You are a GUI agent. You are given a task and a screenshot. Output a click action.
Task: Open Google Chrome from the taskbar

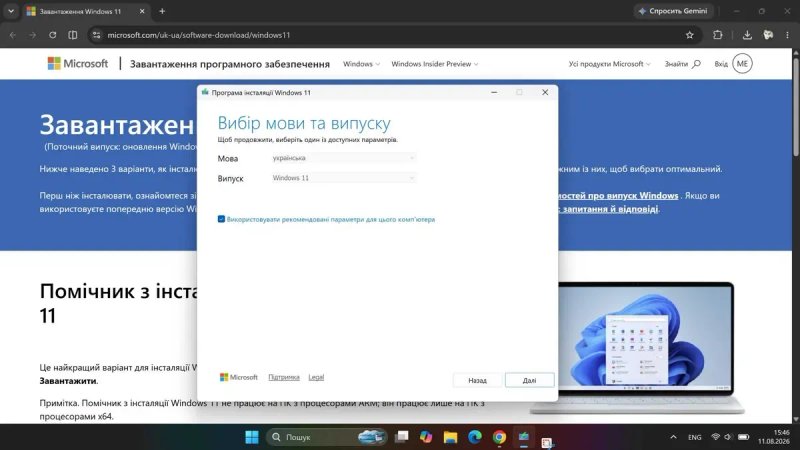click(499, 437)
